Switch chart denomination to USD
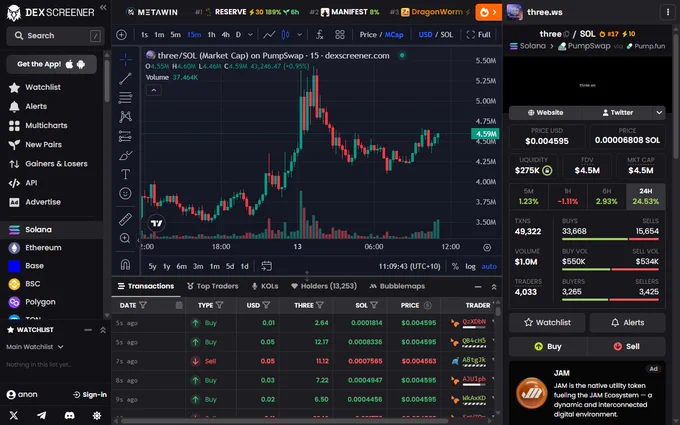680x425 pixels. coord(425,35)
